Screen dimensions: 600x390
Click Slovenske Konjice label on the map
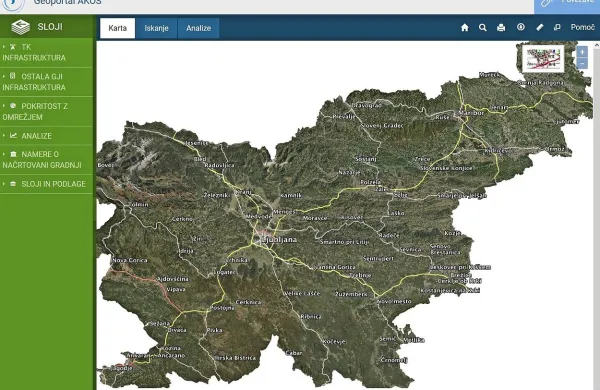coord(446,168)
